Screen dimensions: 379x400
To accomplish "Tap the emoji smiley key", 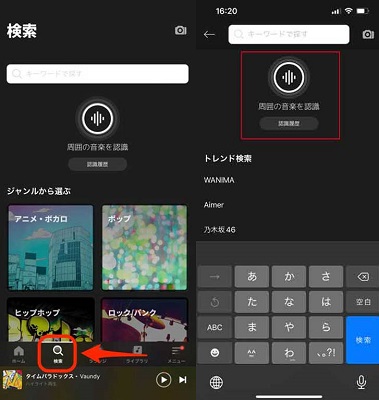I will point(215,353).
